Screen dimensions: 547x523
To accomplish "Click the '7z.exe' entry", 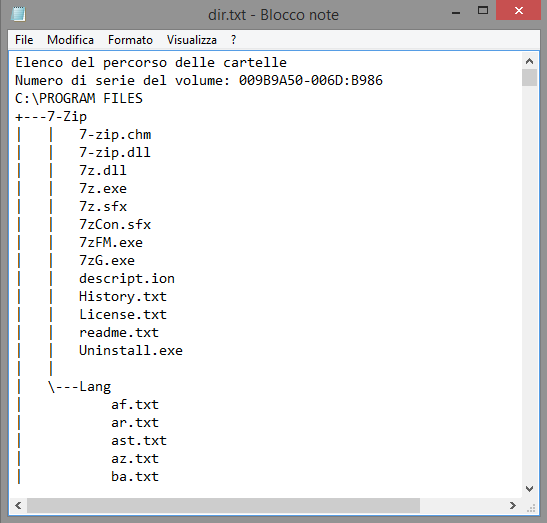I will pyautogui.click(x=103, y=188).
